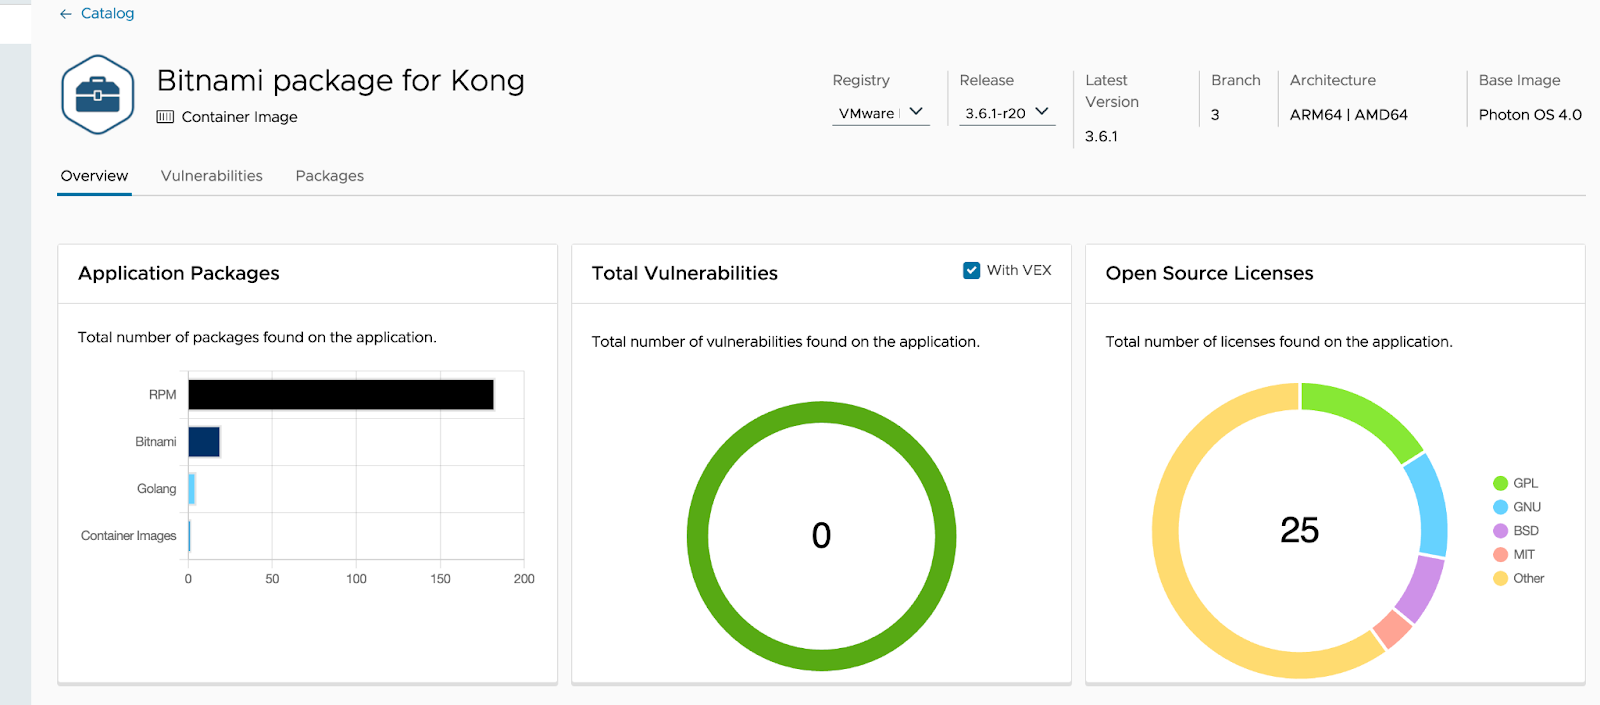
Task: Click the Container Image label under title
Action: 240,117
